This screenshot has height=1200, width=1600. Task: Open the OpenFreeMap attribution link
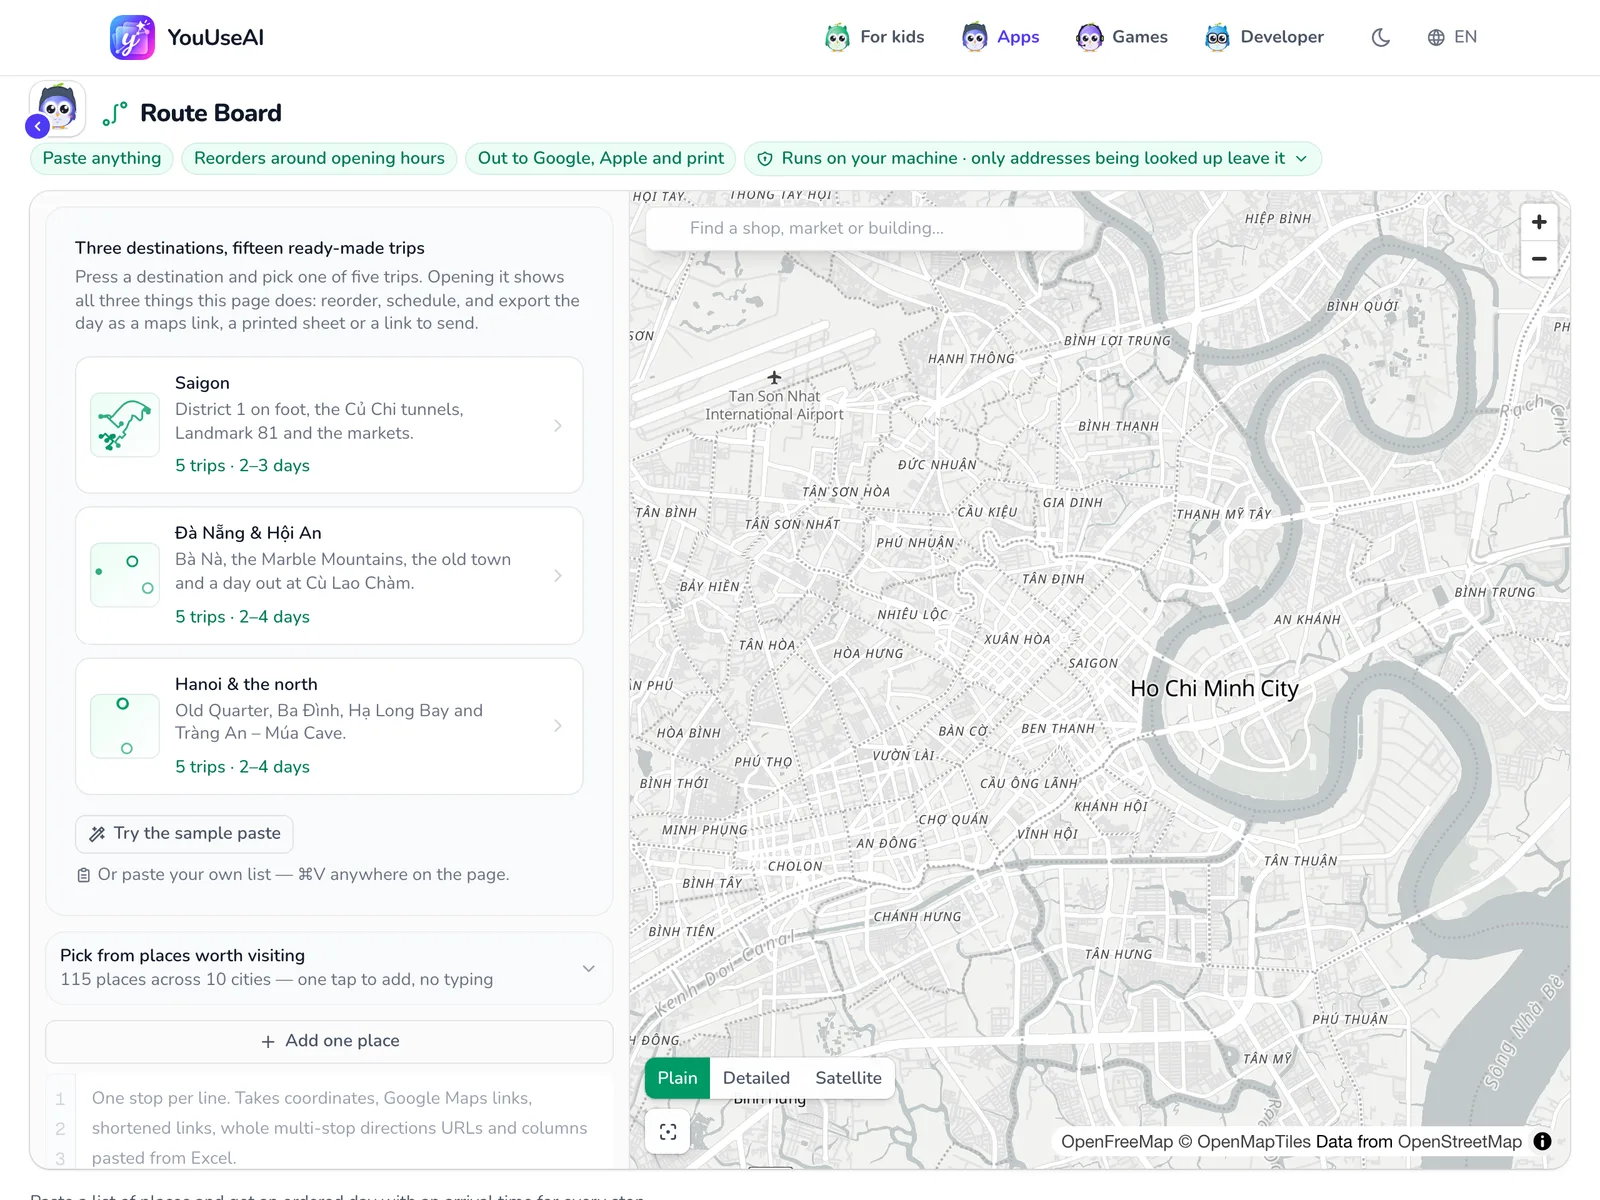pyautogui.click(x=1117, y=1142)
